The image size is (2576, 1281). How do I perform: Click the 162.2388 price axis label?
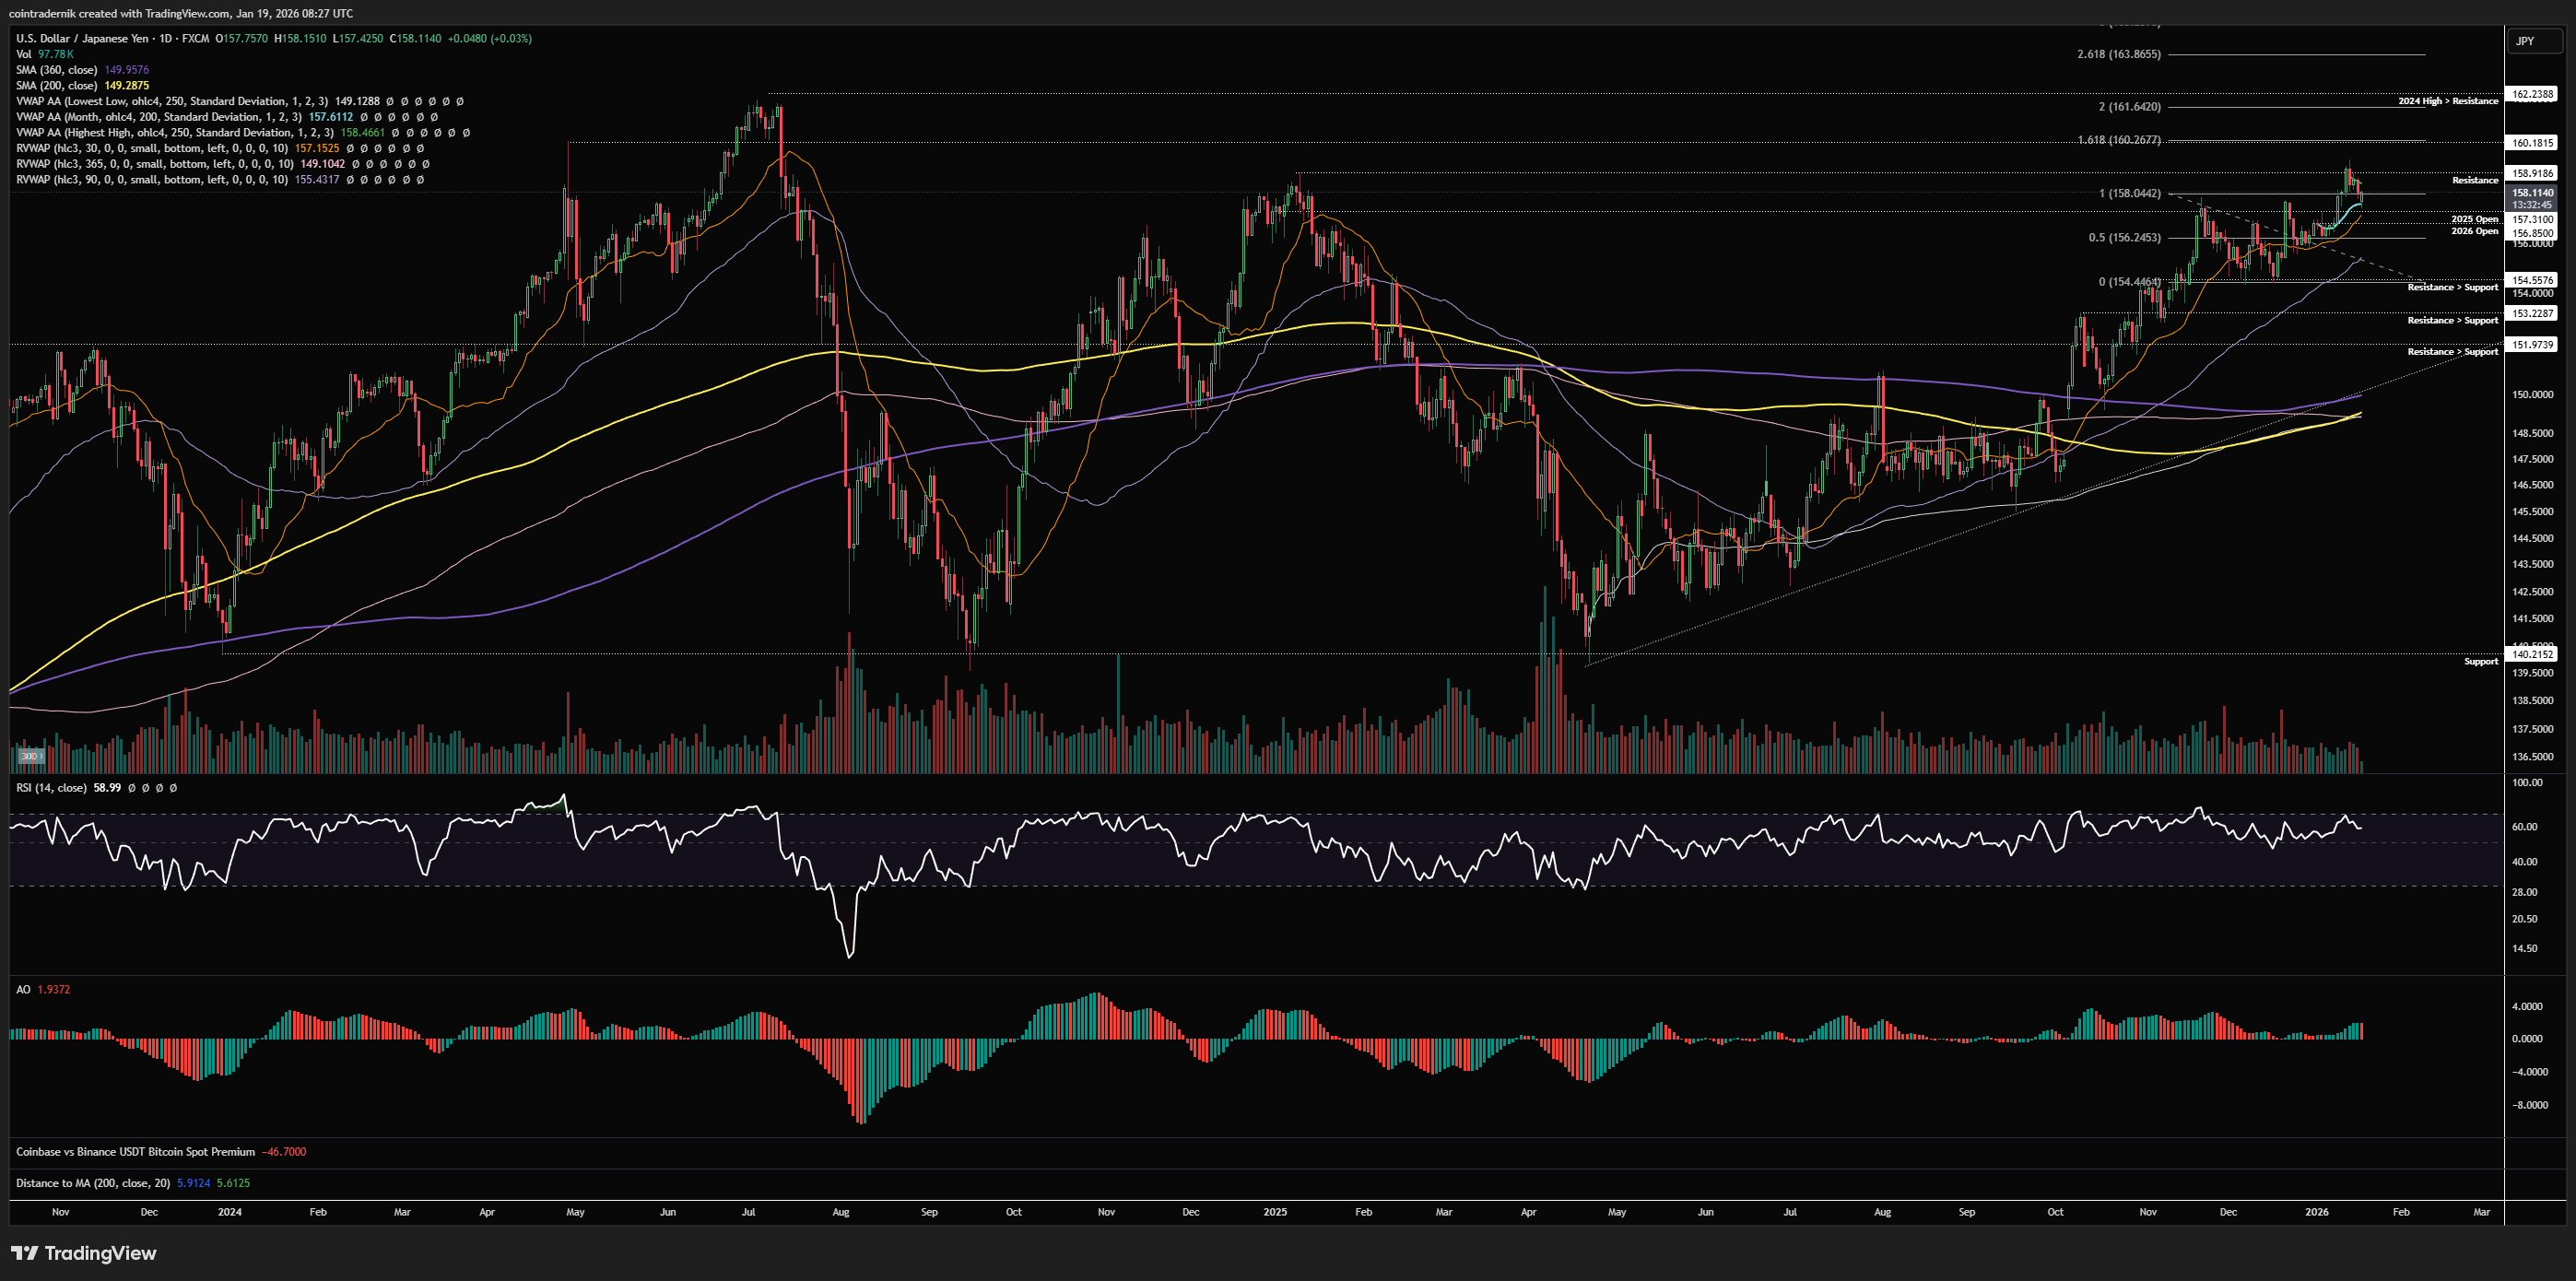click(x=2532, y=94)
